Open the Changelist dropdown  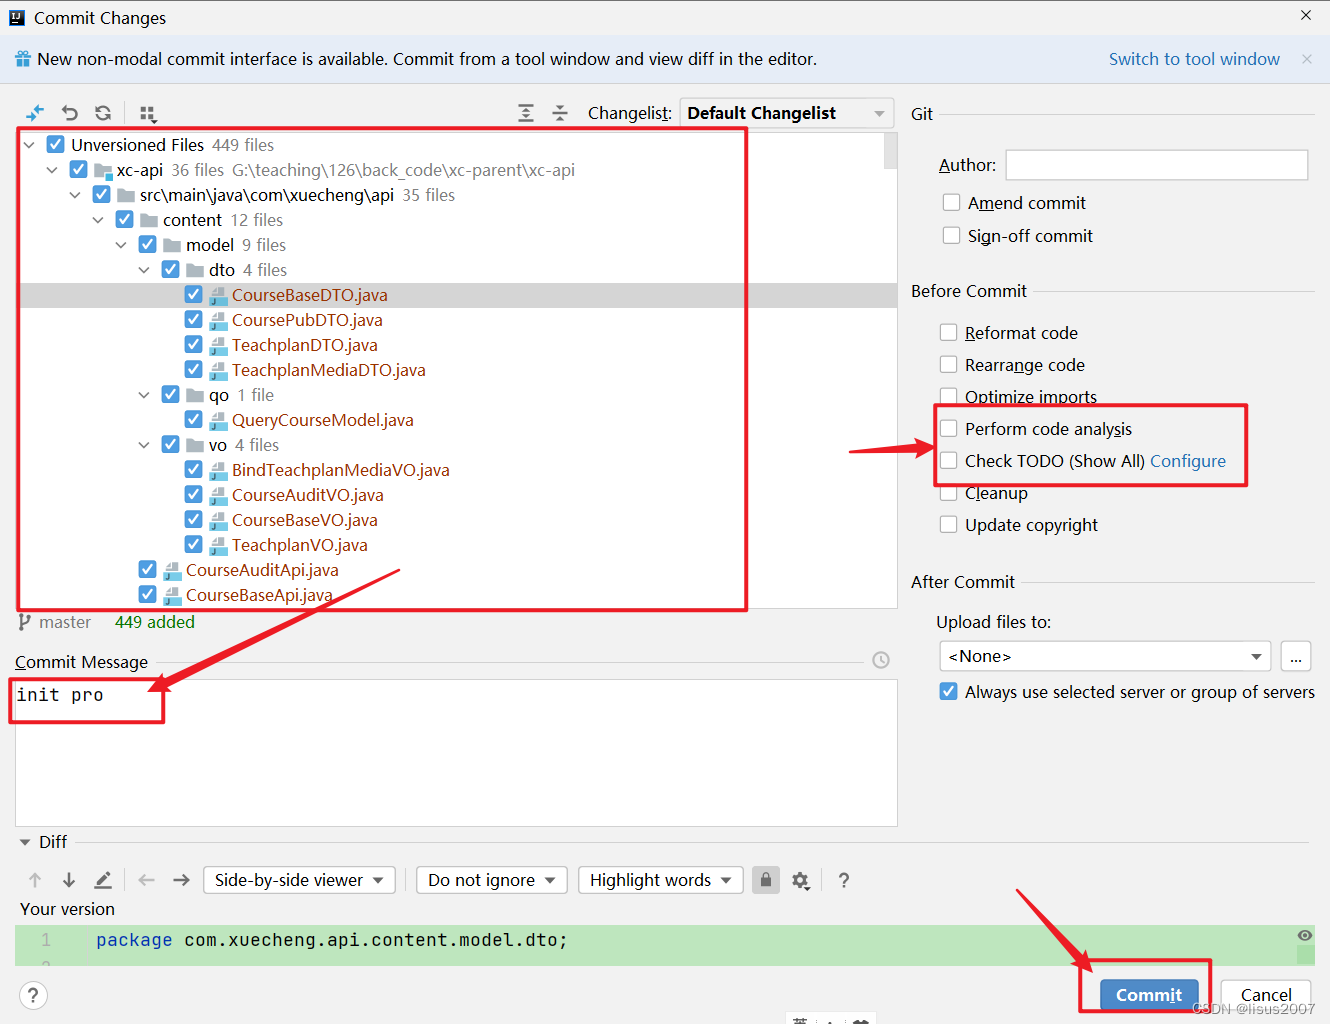tap(787, 113)
